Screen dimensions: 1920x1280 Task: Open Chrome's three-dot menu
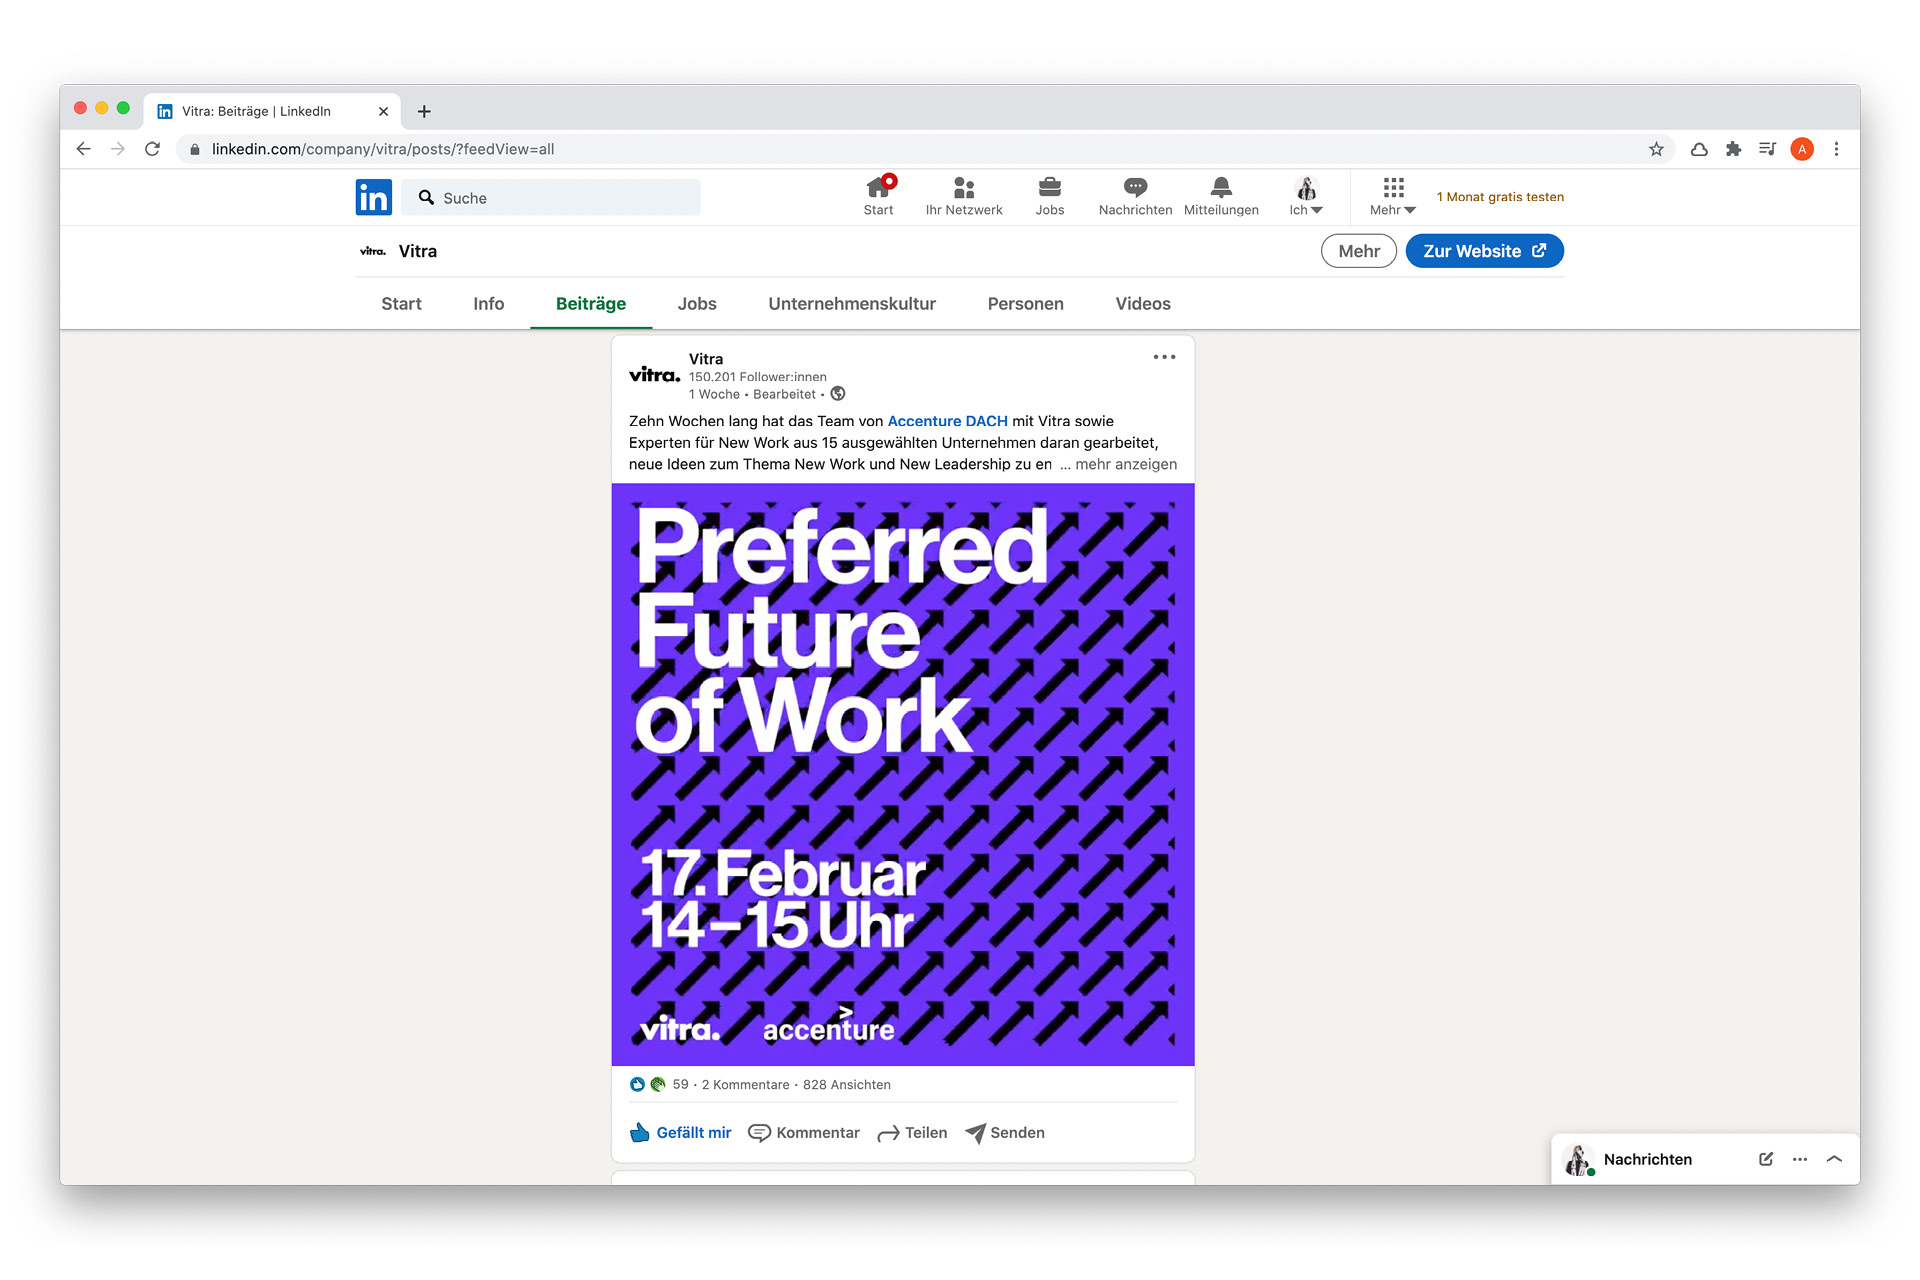1836,149
